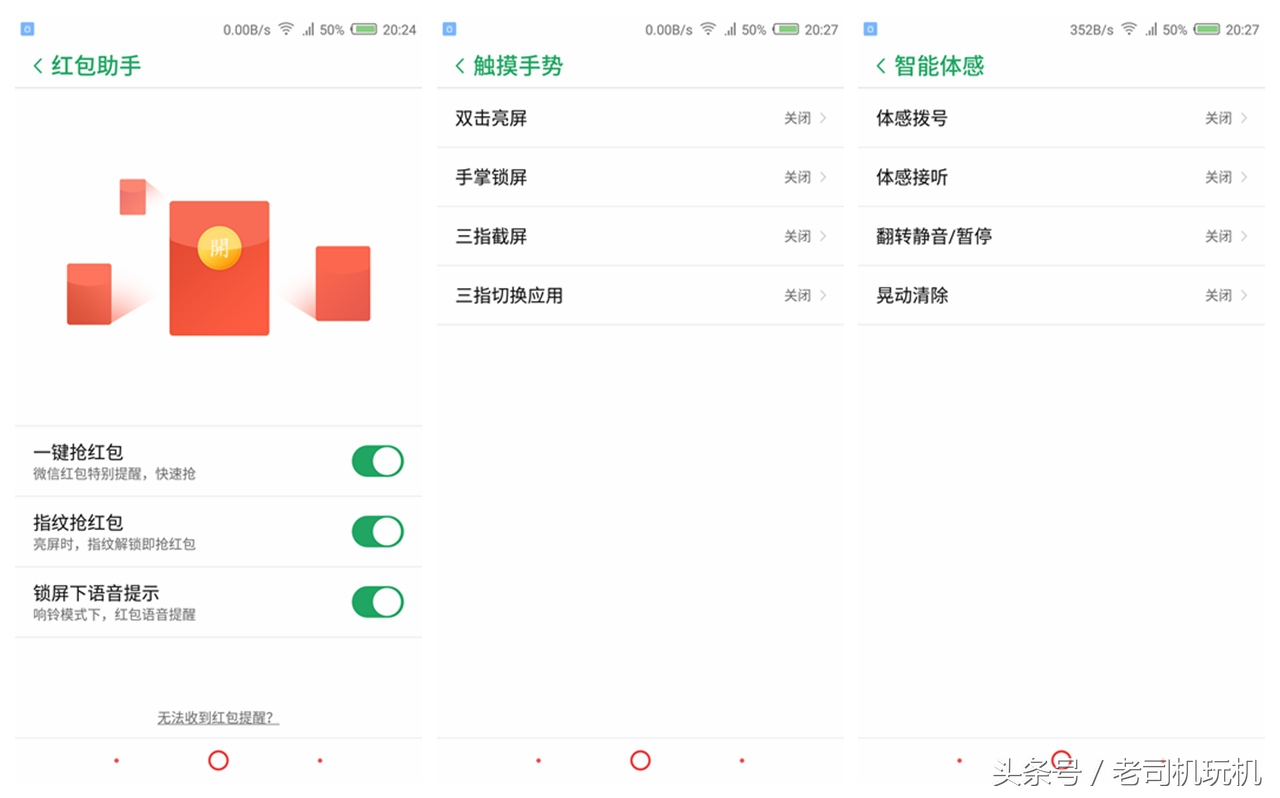
Task: Select the 晃动清除 entry
Action: [1062, 295]
